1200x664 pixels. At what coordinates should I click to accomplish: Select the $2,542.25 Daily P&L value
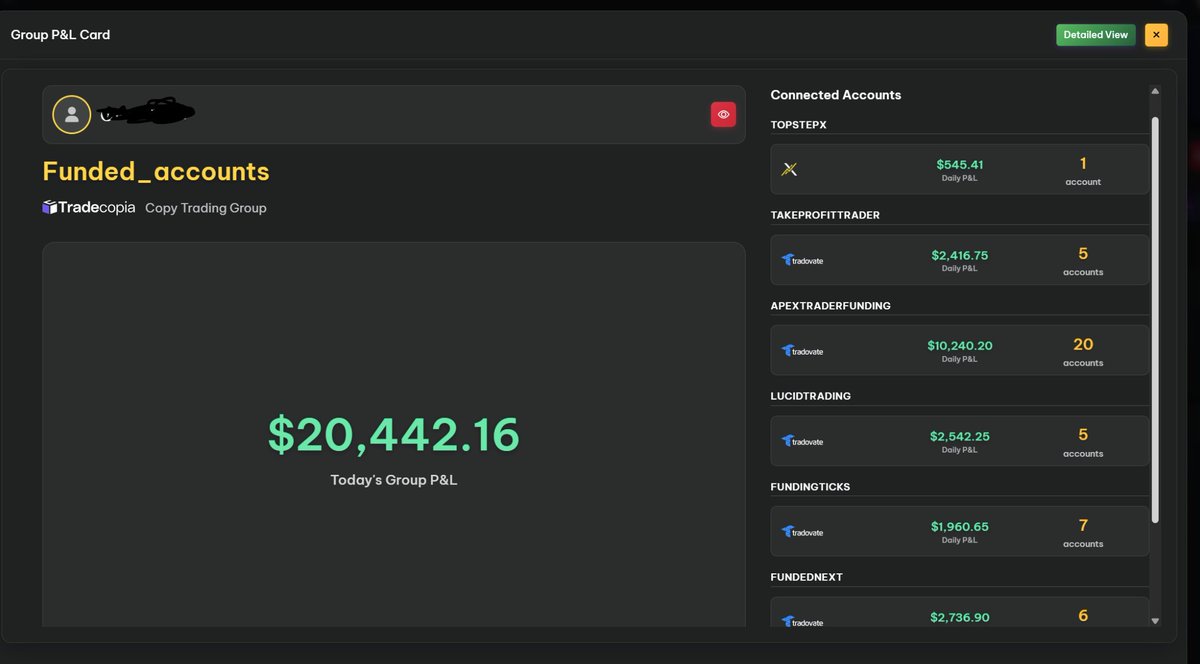pos(959,436)
